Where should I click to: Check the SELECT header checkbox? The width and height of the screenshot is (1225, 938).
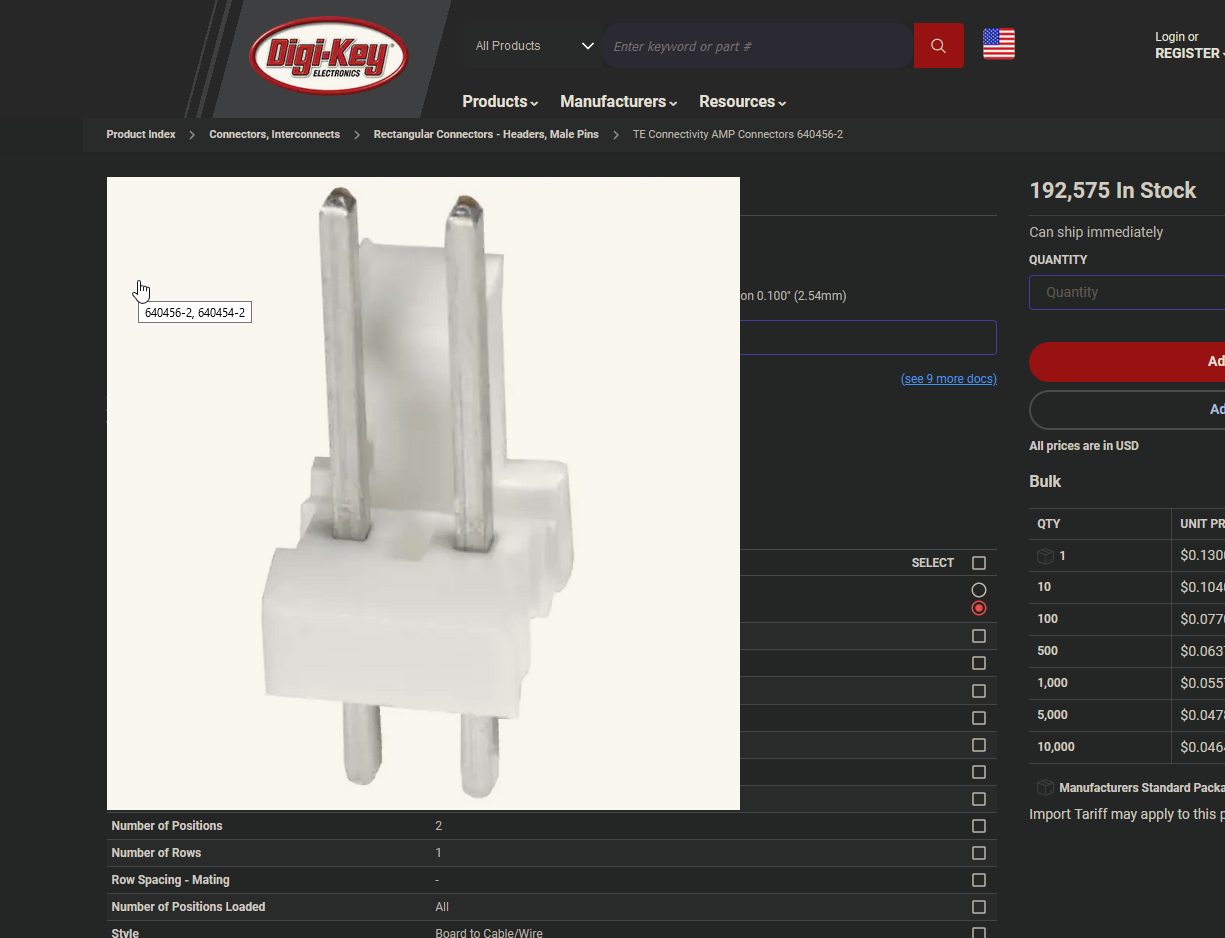(979, 563)
